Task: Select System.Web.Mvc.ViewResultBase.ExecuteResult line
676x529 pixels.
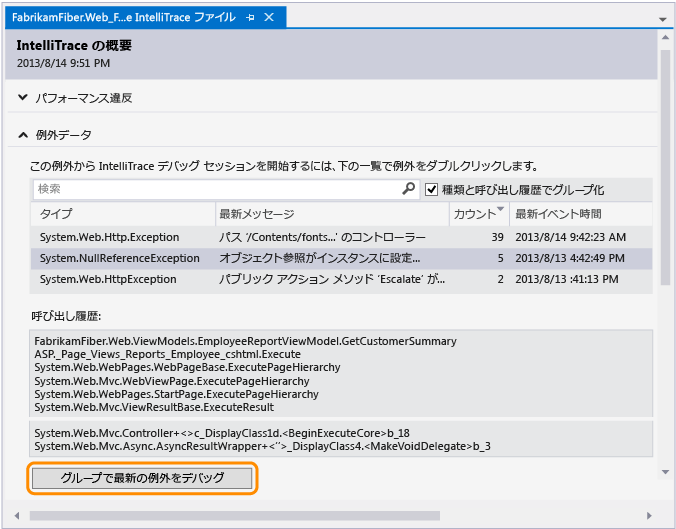Action: 154,407
